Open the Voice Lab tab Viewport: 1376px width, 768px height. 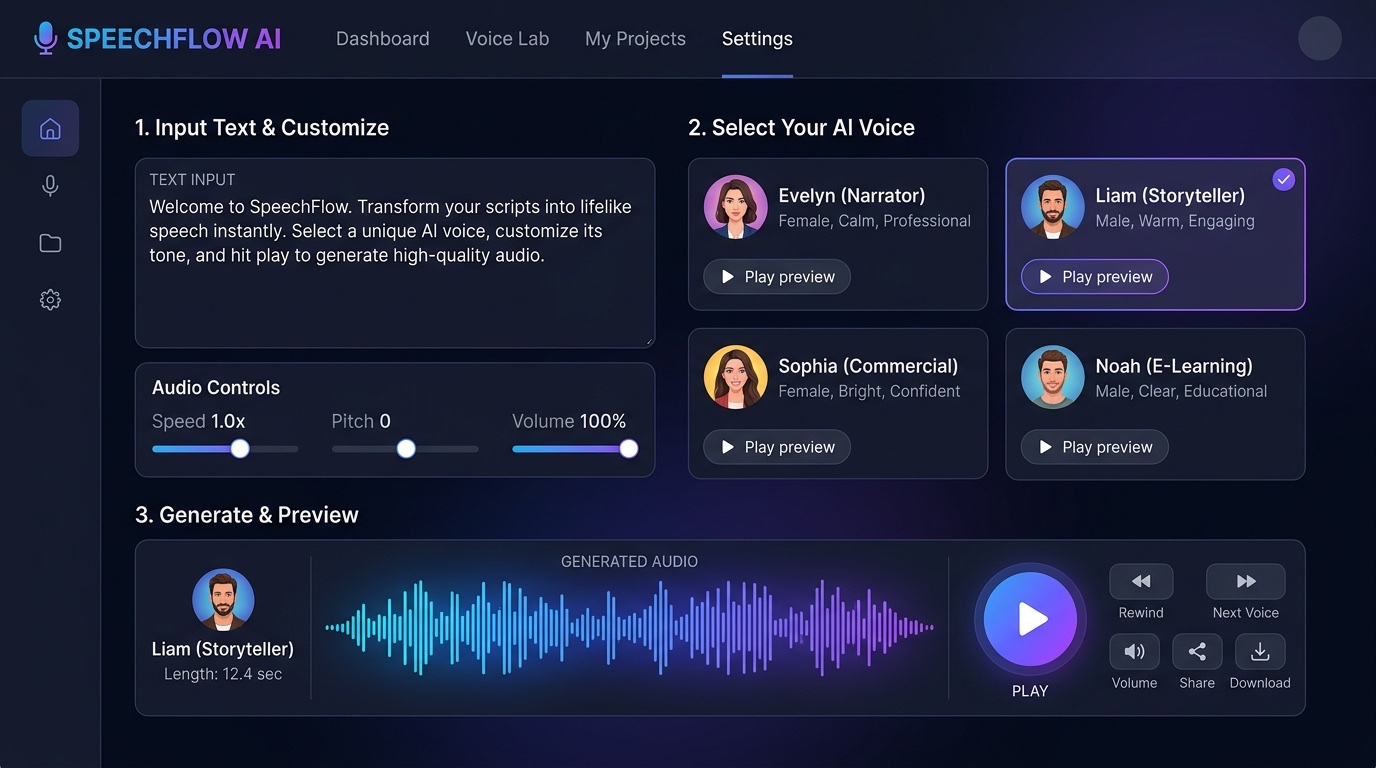tap(507, 38)
